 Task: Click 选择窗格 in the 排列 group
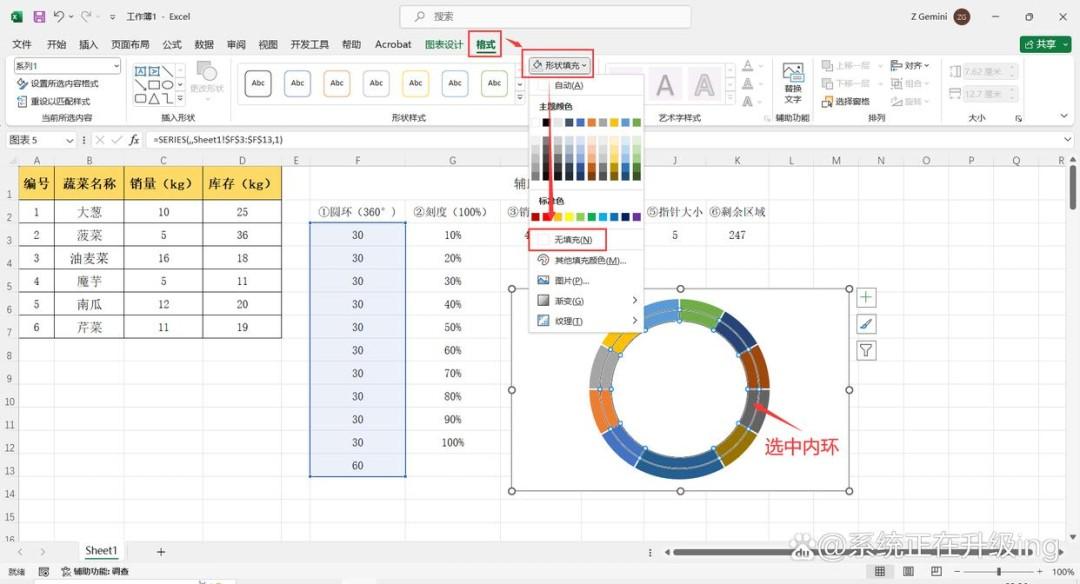846,102
